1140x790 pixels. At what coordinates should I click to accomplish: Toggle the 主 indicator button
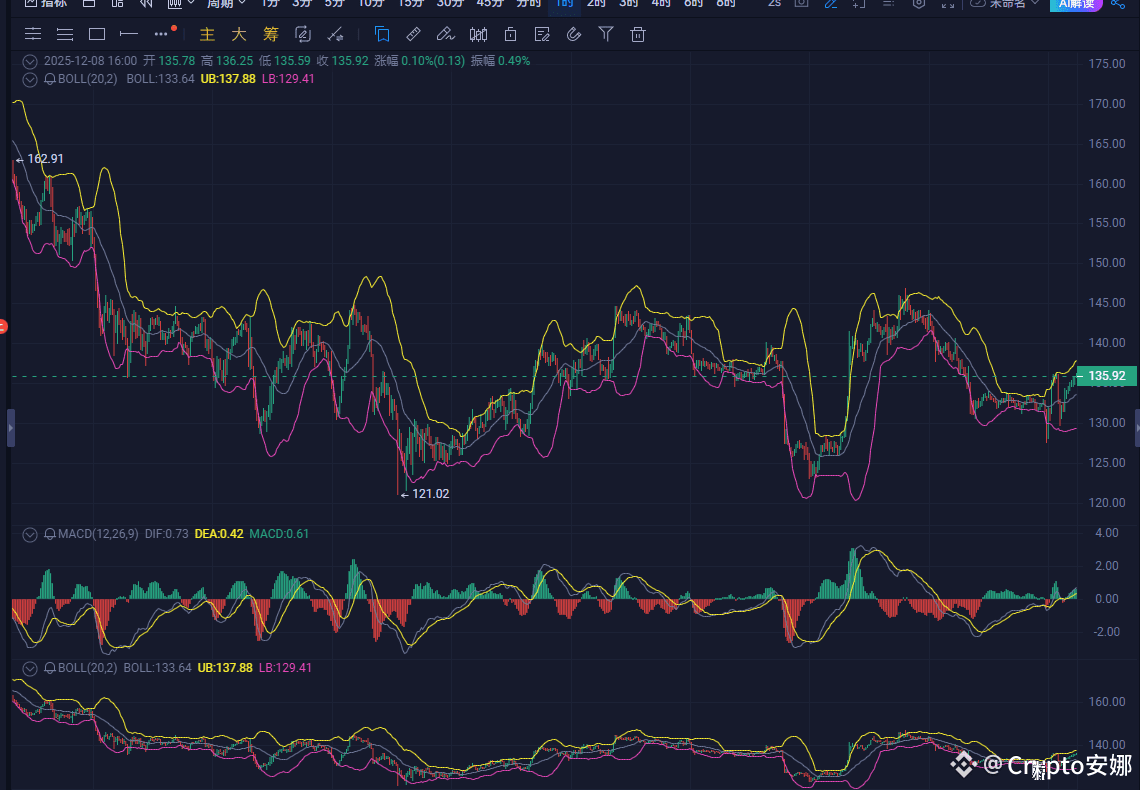click(x=207, y=35)
